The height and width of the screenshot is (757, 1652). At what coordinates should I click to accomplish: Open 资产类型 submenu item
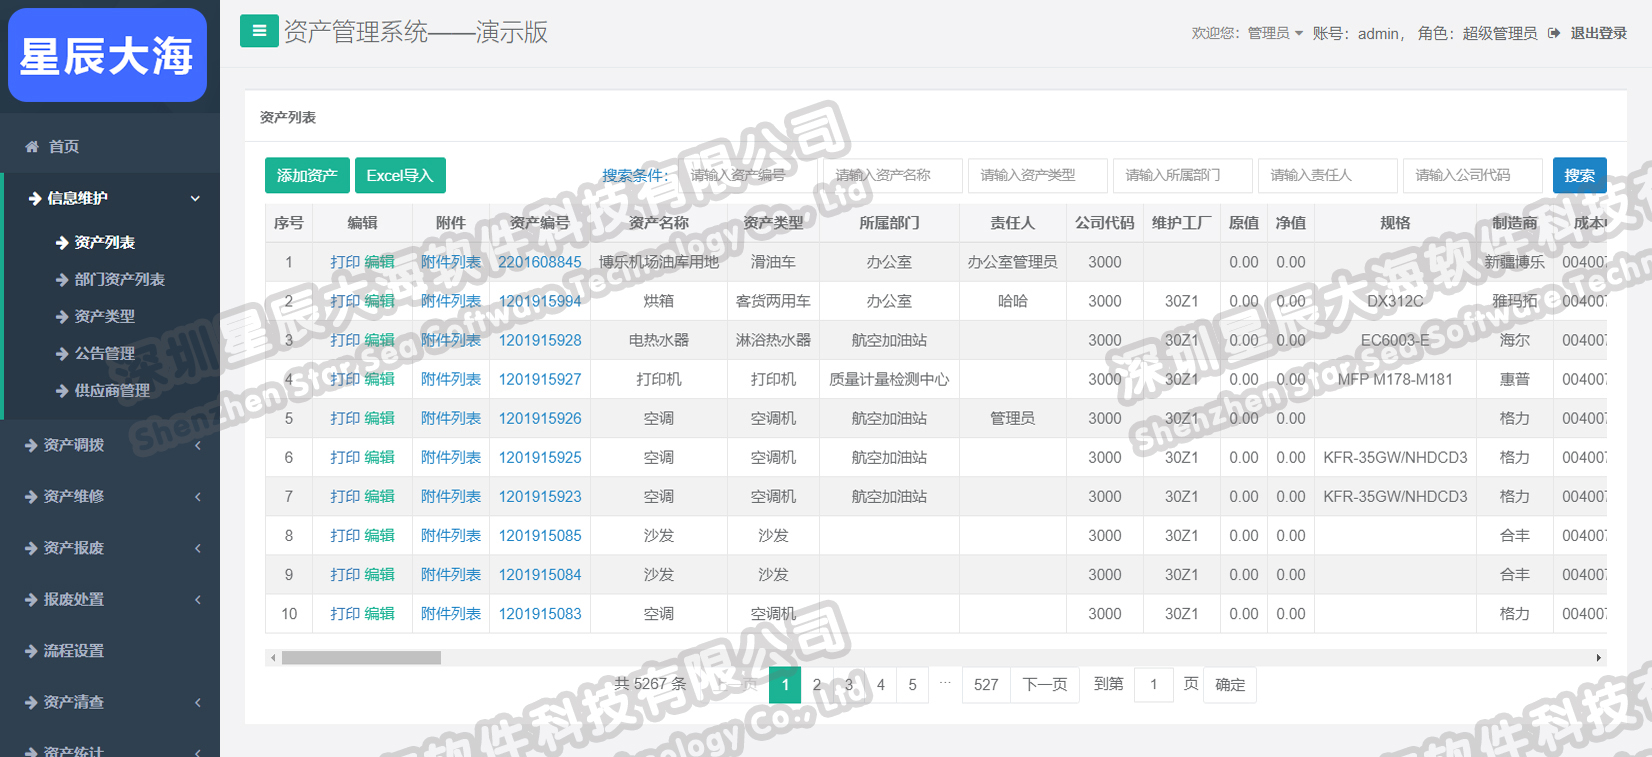click(x=104, y=316)
